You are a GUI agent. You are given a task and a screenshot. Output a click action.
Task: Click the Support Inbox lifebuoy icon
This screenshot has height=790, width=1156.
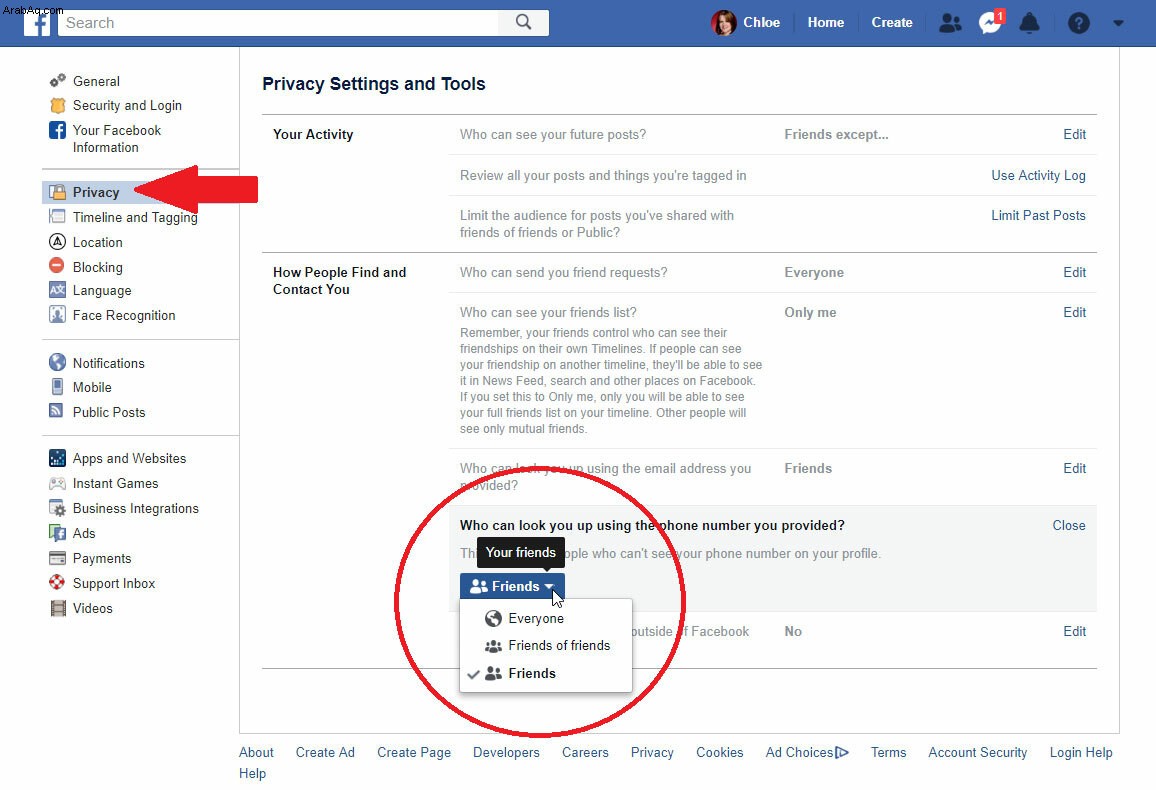pyautogui.click(x=57, y=582)
